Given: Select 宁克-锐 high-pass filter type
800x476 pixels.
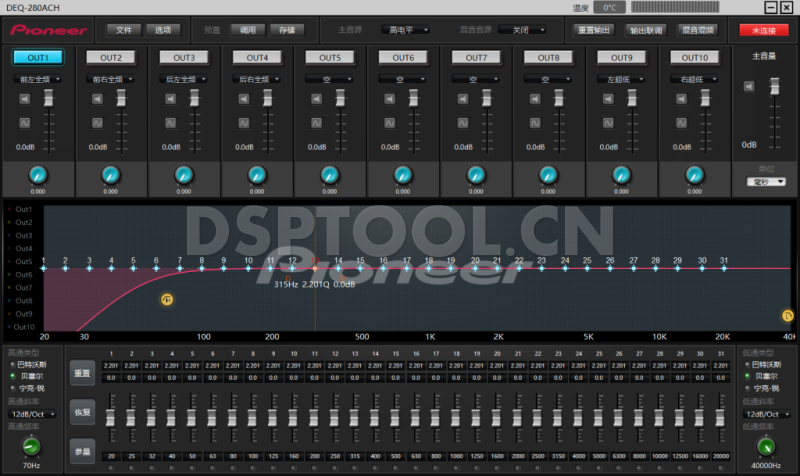Looking at the screenshot, I should (x=28, y=388).
